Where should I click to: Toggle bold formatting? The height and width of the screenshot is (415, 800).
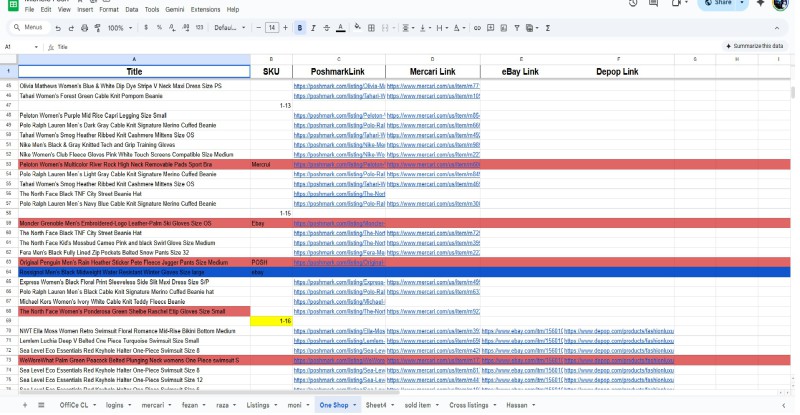tap(299, 28)
